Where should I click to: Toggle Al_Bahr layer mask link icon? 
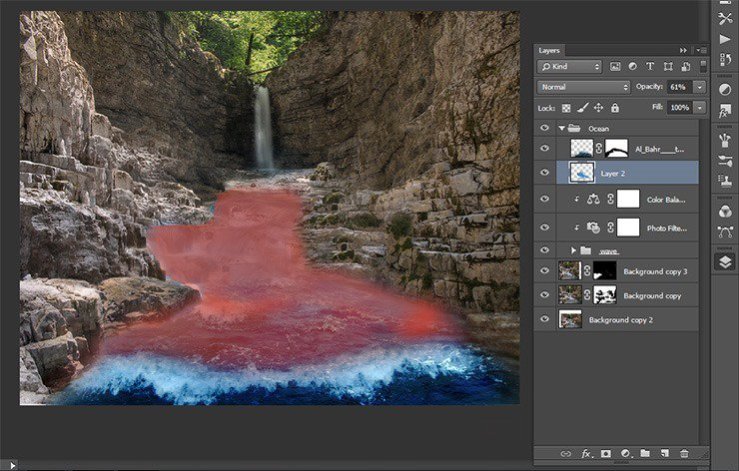coord(599,149)
